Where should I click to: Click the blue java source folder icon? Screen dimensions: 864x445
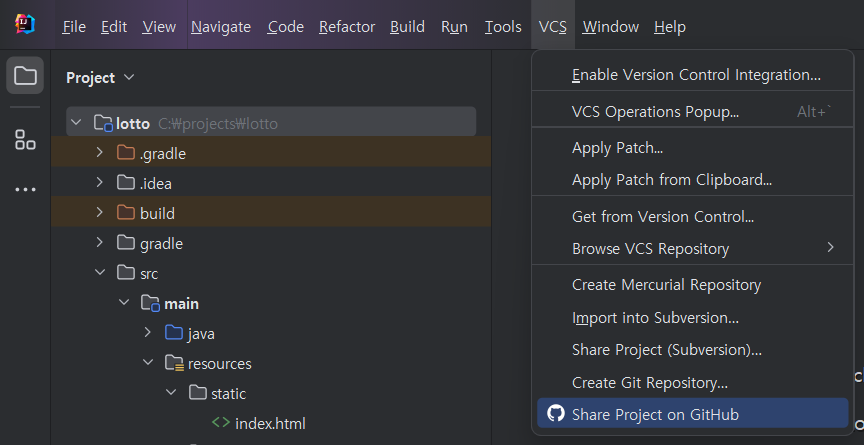click(x=174, y=333)
